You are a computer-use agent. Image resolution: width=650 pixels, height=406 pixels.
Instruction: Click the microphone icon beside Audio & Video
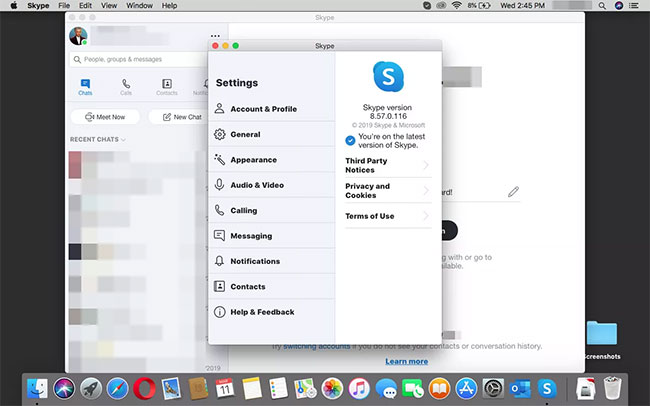[219, 185]
